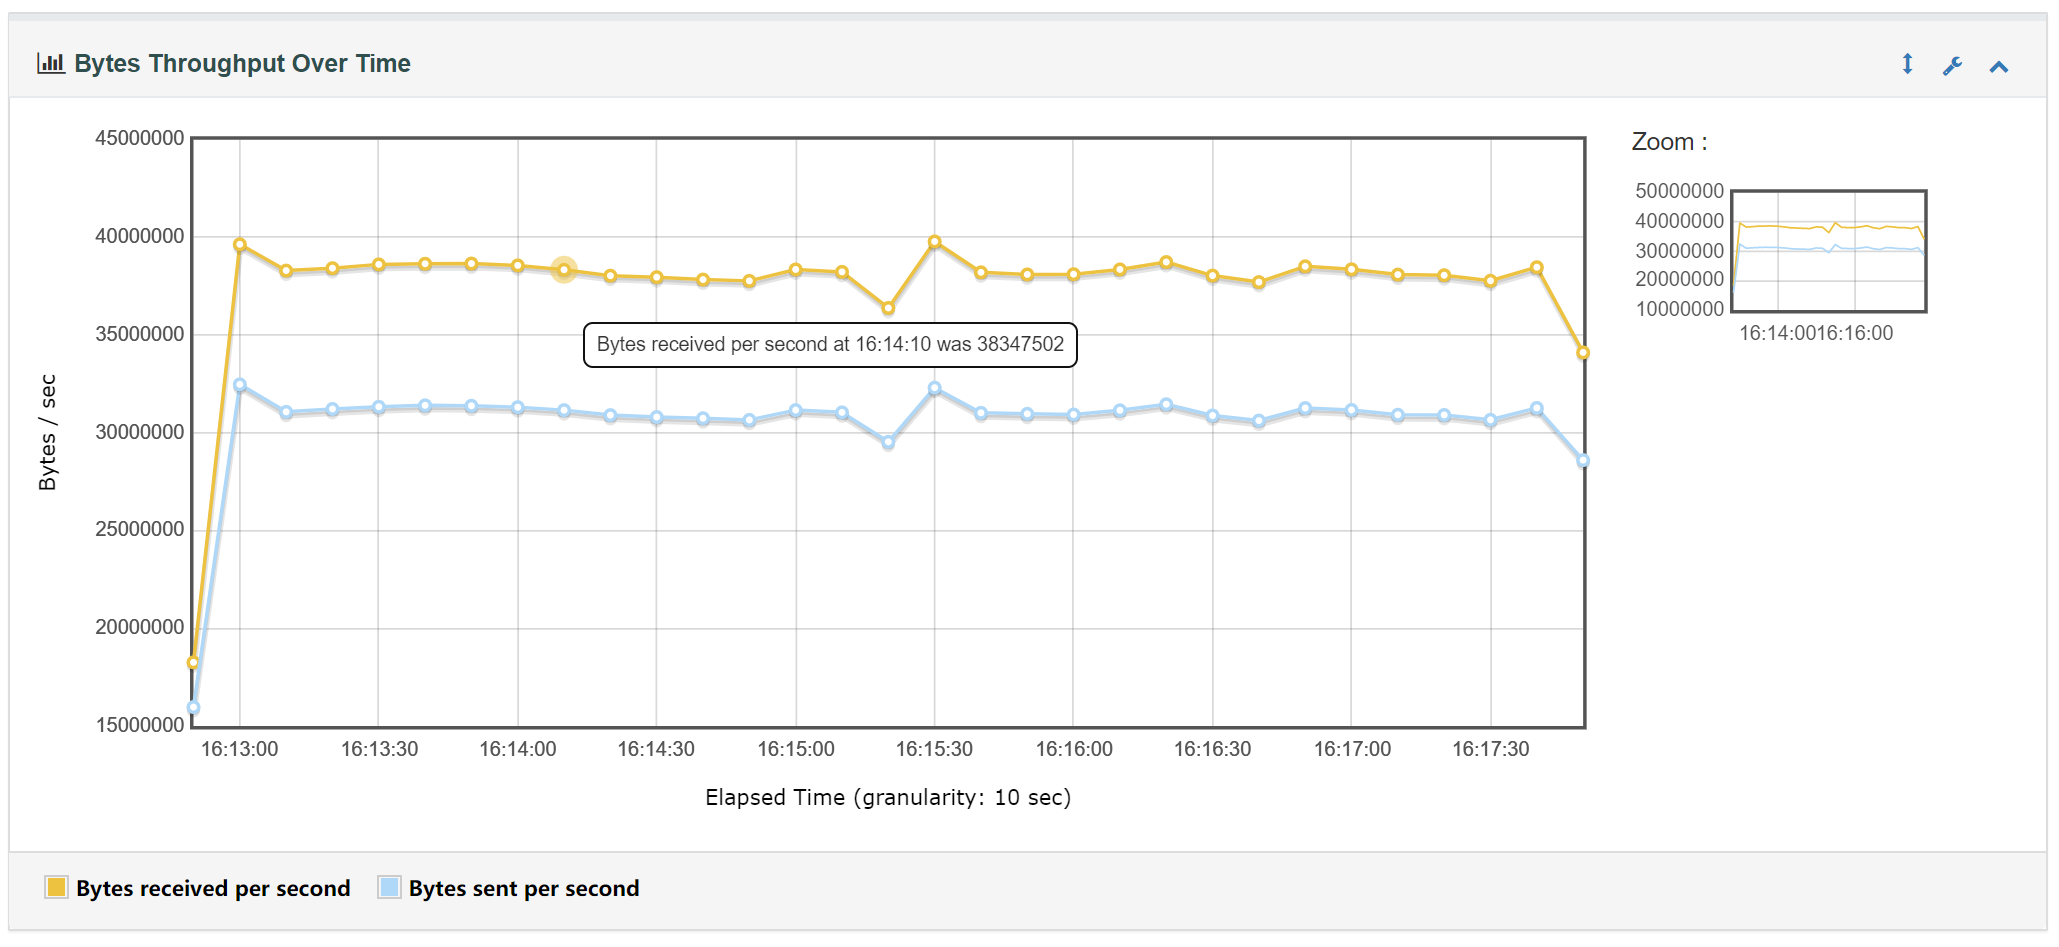Toggle Bytes sent per second series
Image resolution: width=2059 pixels, height=947 pixels.
(523, 888)
